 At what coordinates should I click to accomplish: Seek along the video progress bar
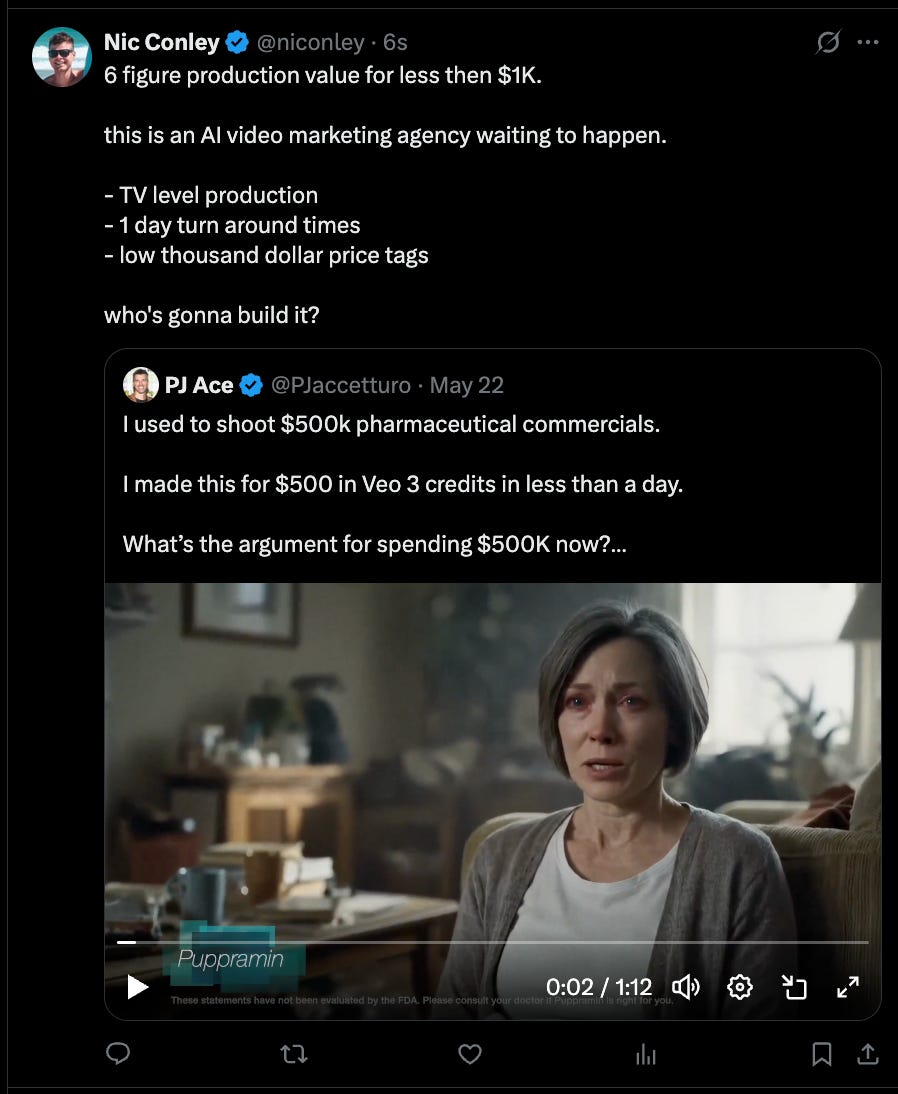(493, 942)
